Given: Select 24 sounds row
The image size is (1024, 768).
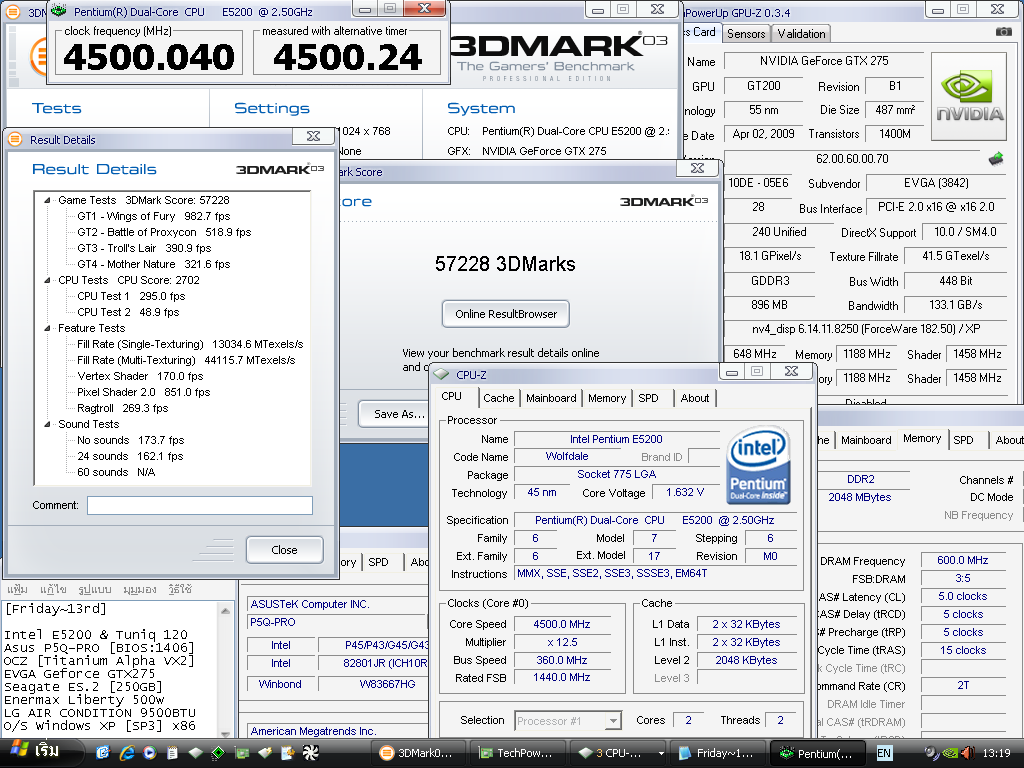Looking at the screenshot, I should tap(130, 456).
